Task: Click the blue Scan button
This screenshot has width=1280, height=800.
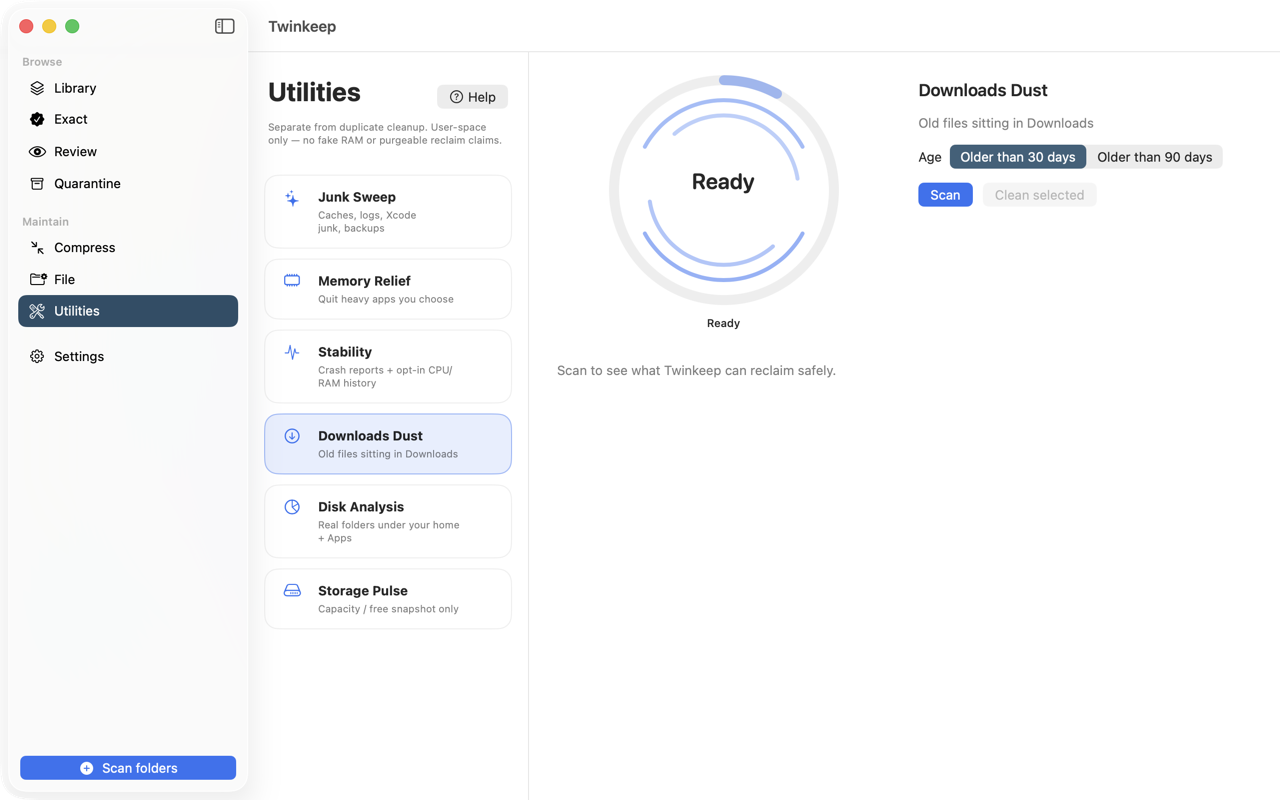Action: [x=945, y=195]
